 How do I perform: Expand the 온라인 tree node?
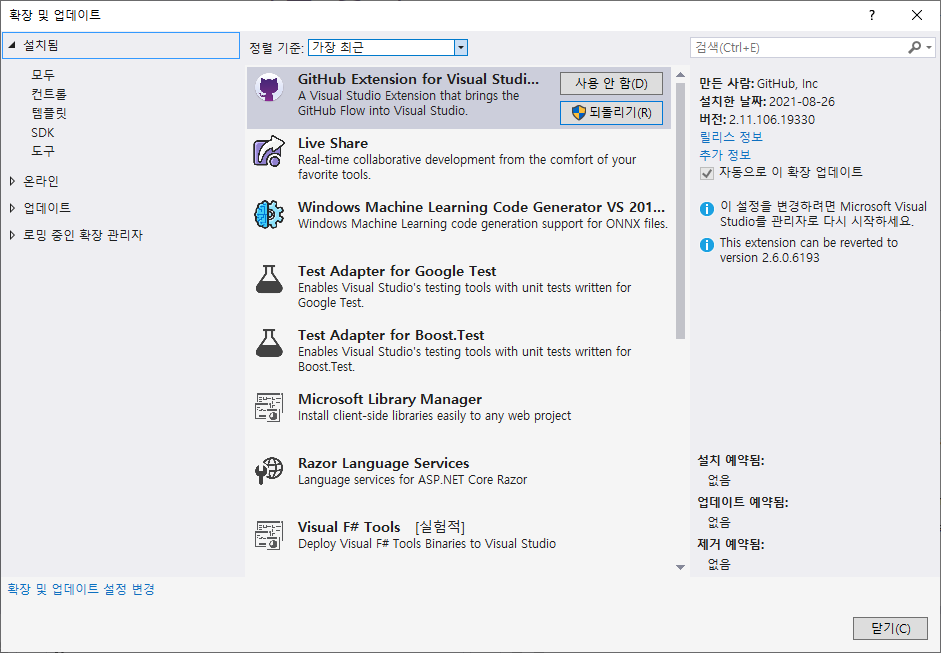[12, 181]
